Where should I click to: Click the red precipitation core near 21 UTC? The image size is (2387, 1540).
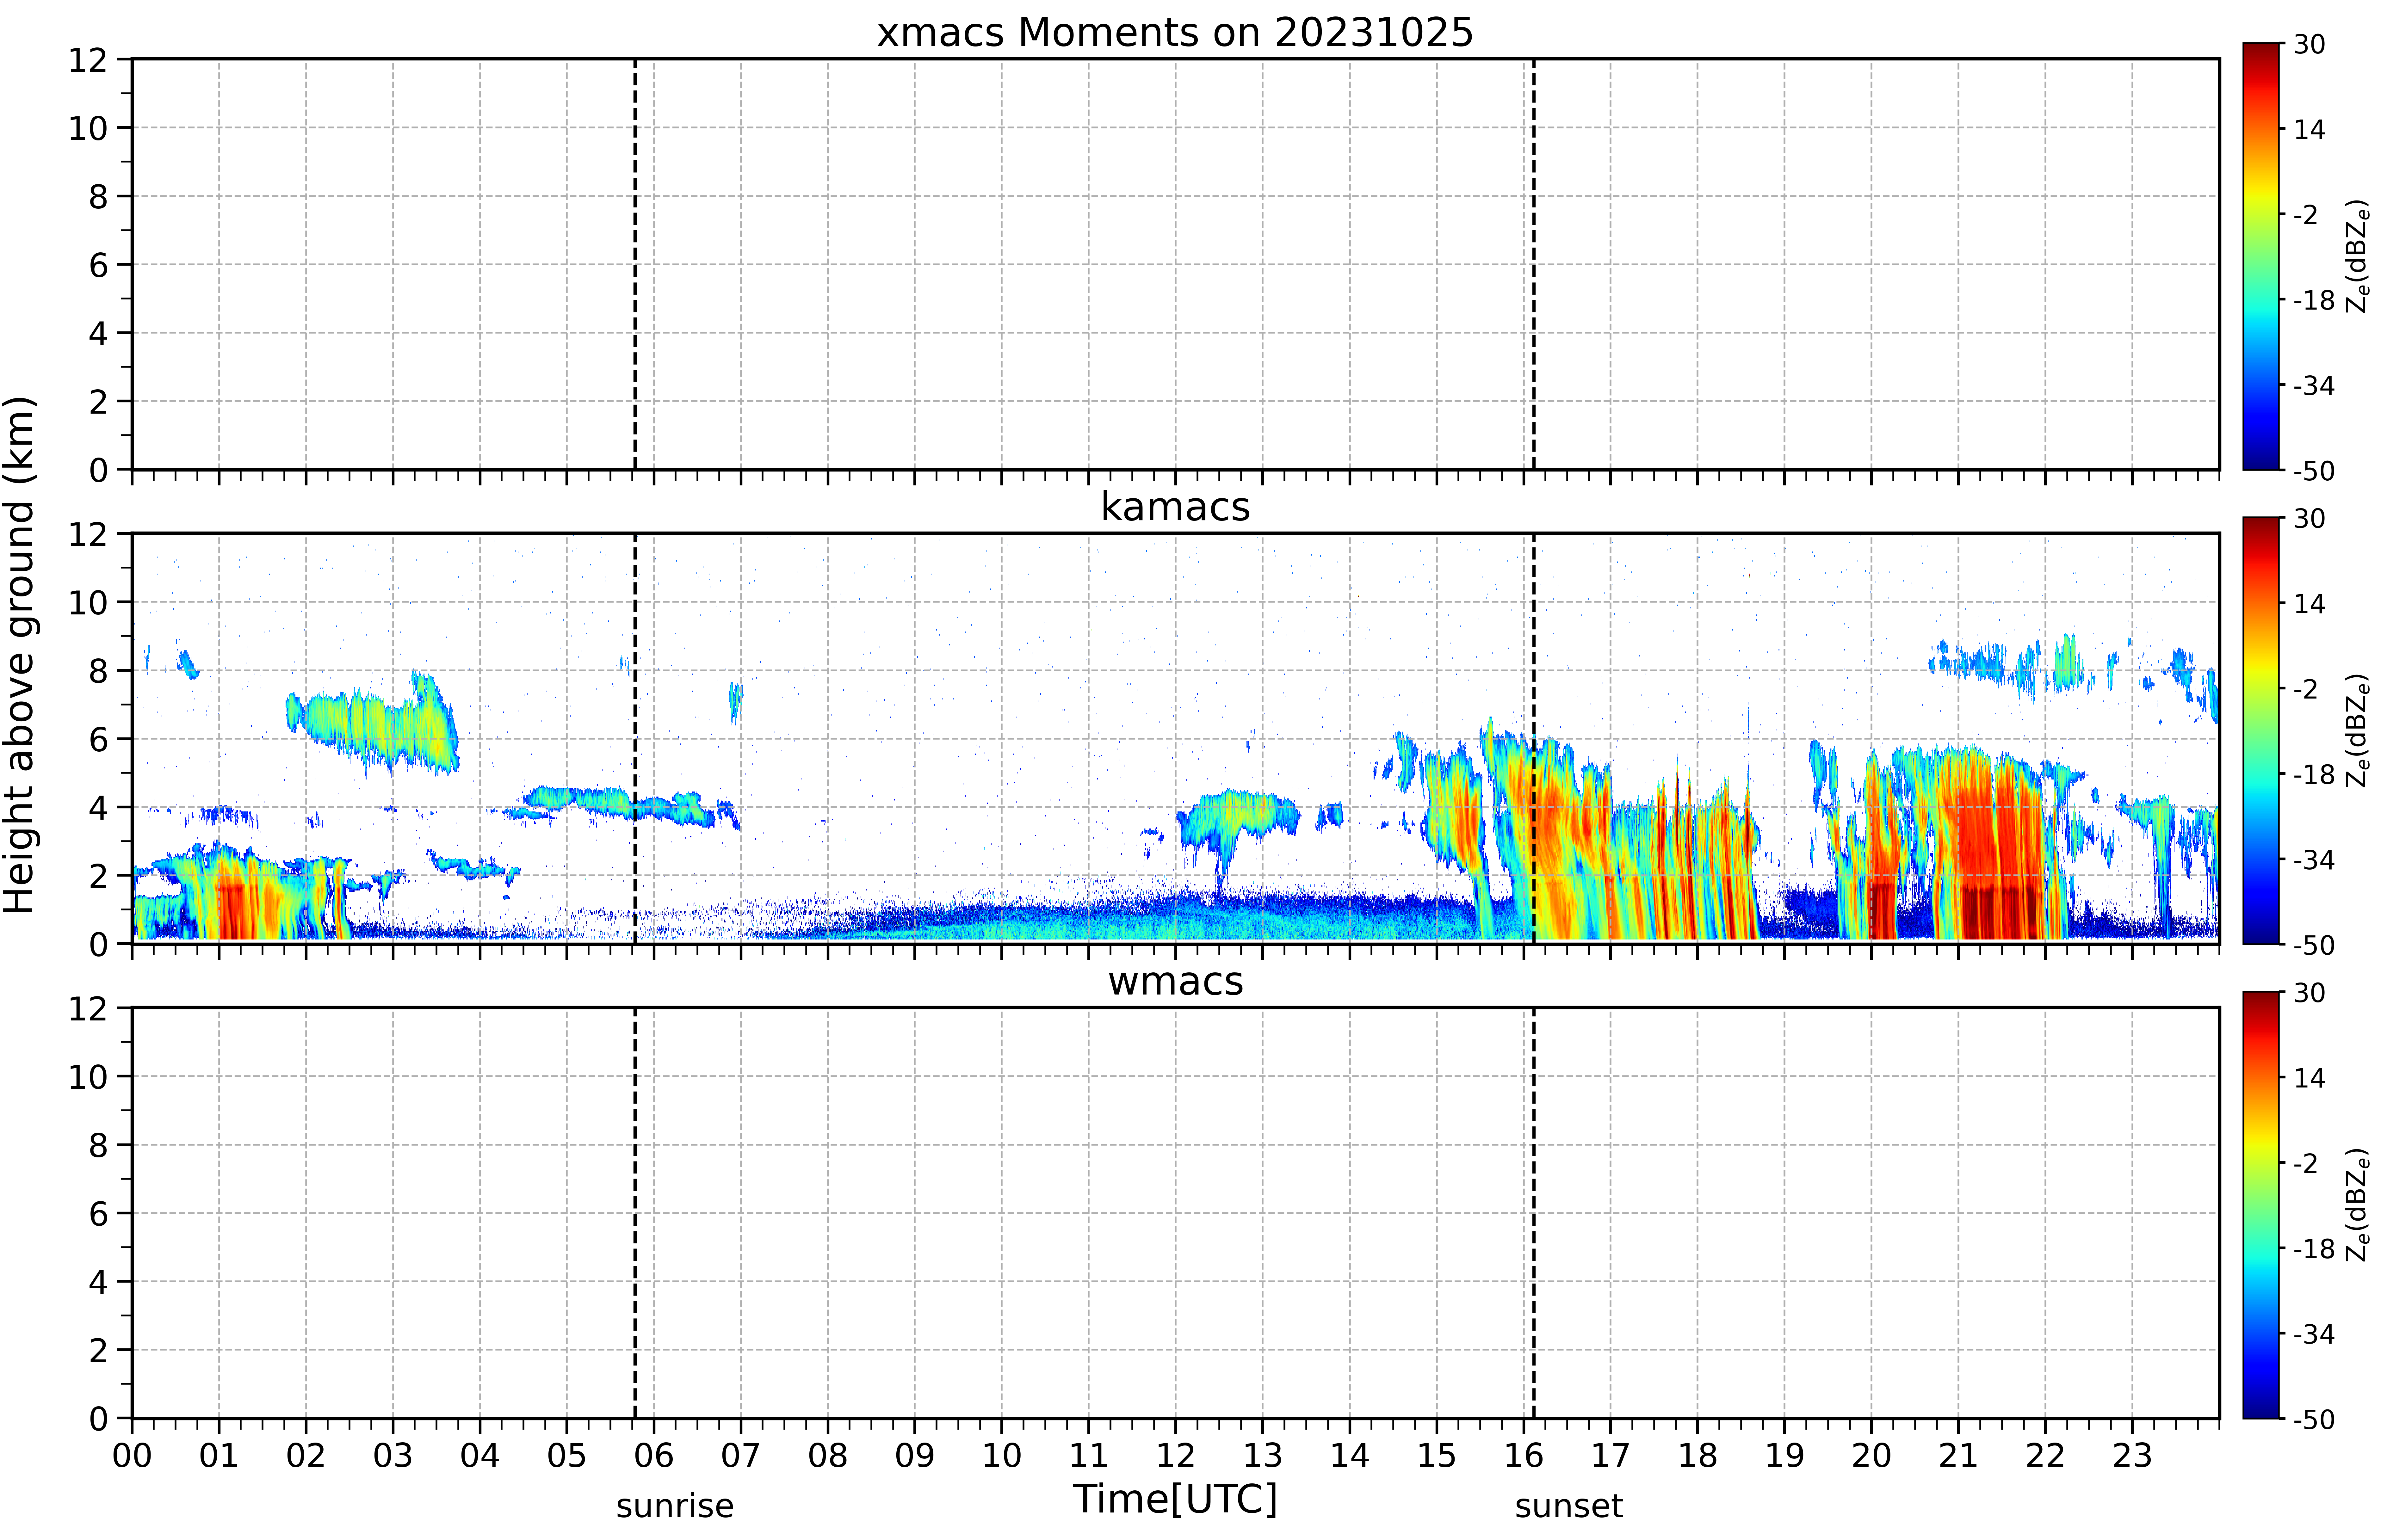(1995, 860)
